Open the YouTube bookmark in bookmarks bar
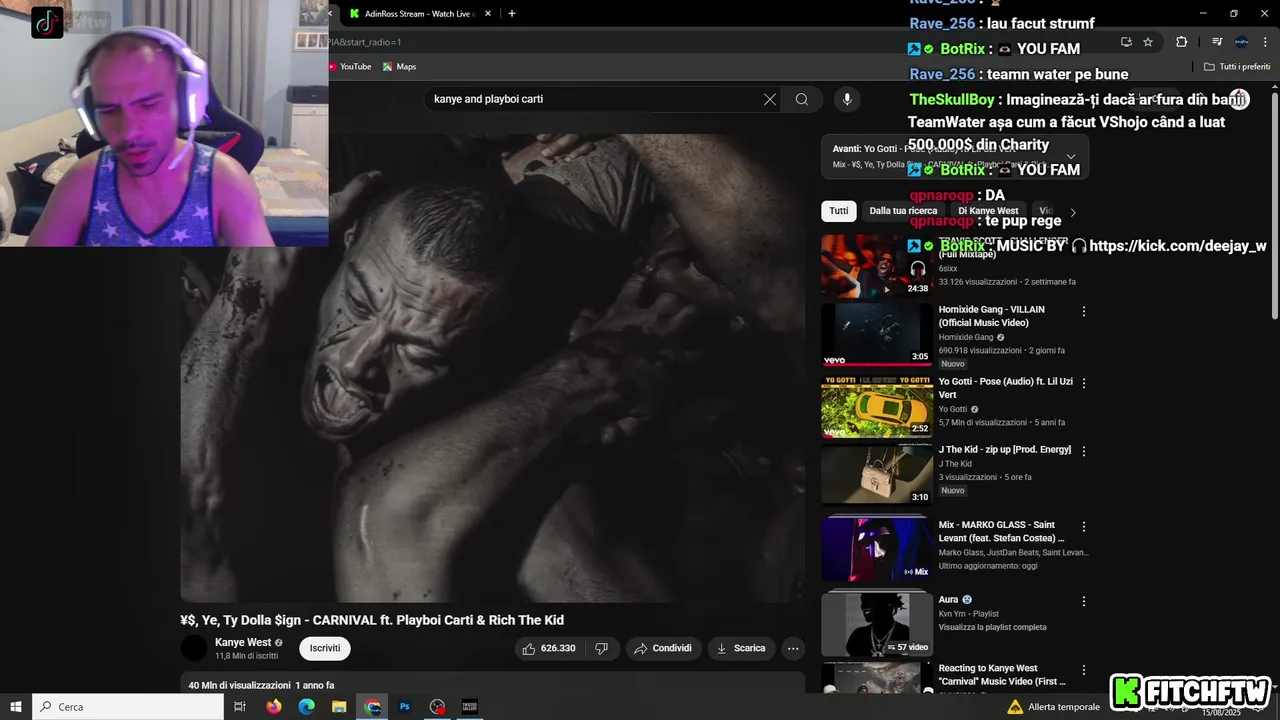Image resolution: width=1280 pixels, height=720 pixels. pos(349,66)
